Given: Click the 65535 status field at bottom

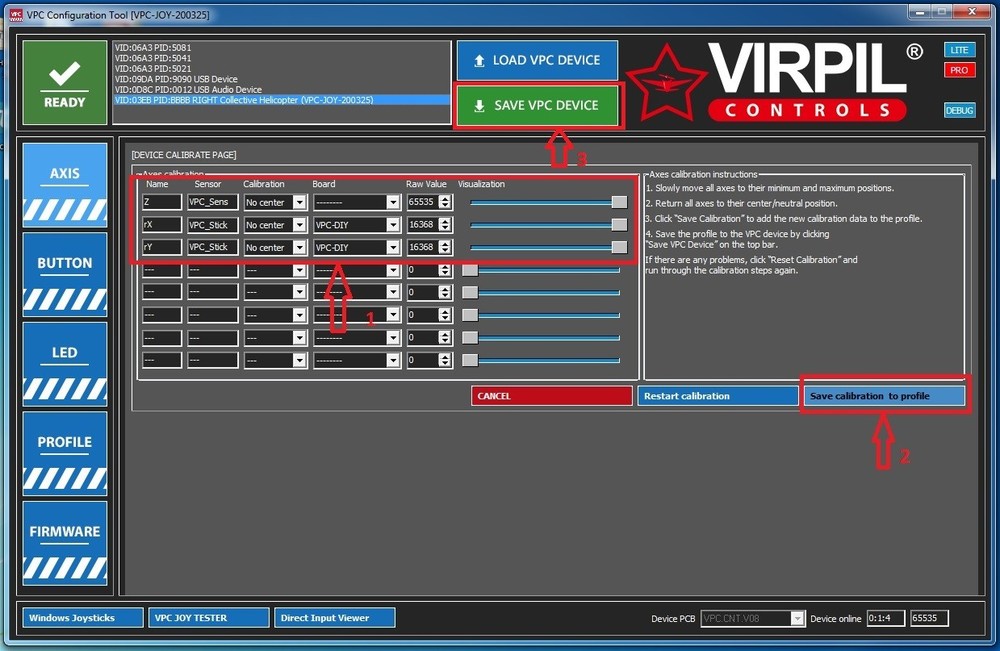Looking at the screenshot, I should pos(929,618).
